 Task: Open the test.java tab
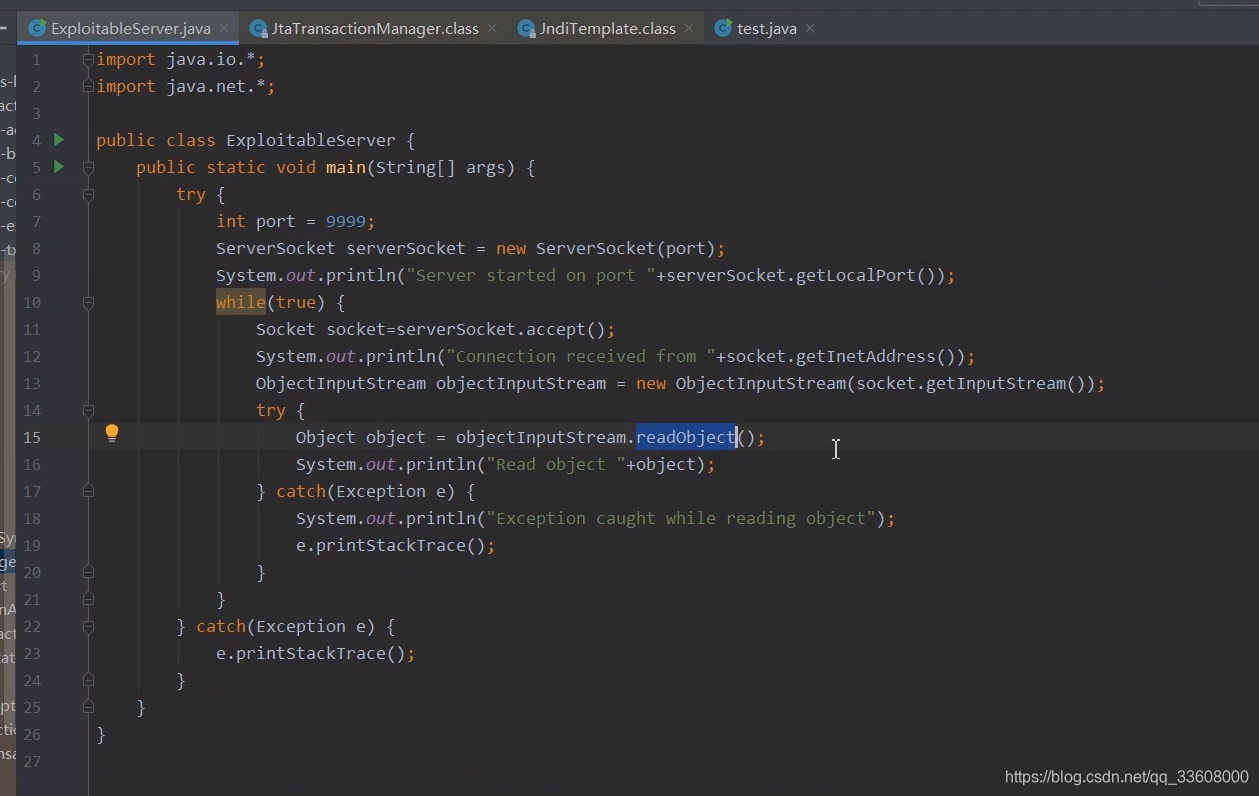(766, 28)
